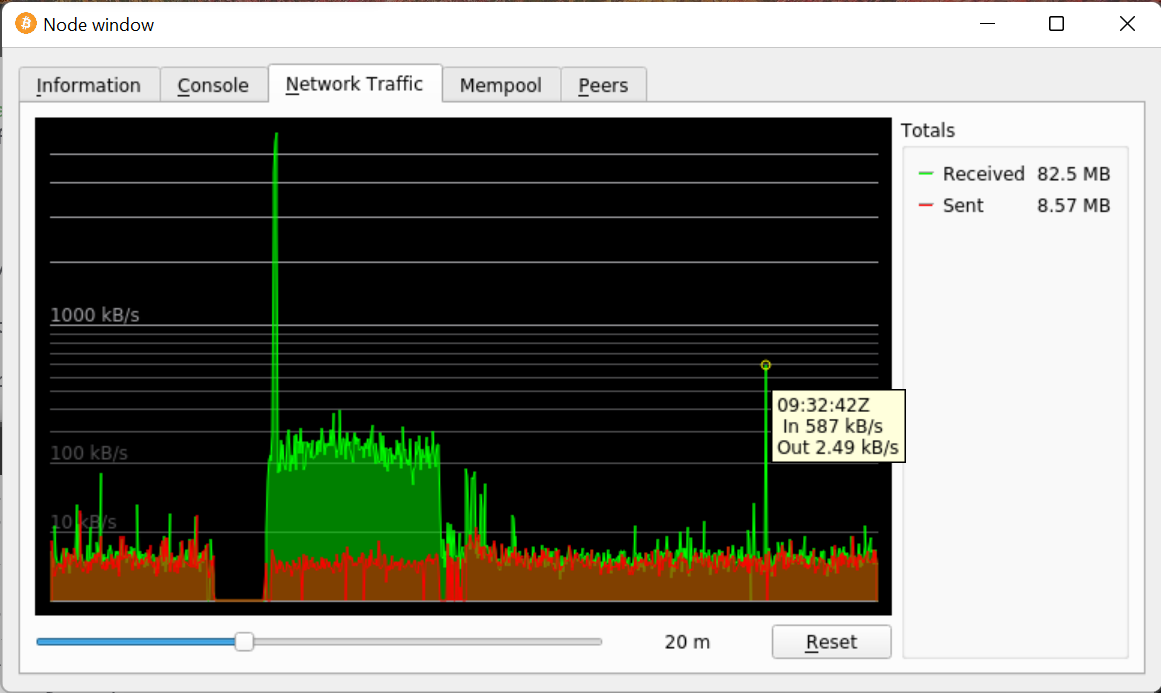Maximize the Node window
This screenshot has height=693, width=1161.
click(1057, 24)
